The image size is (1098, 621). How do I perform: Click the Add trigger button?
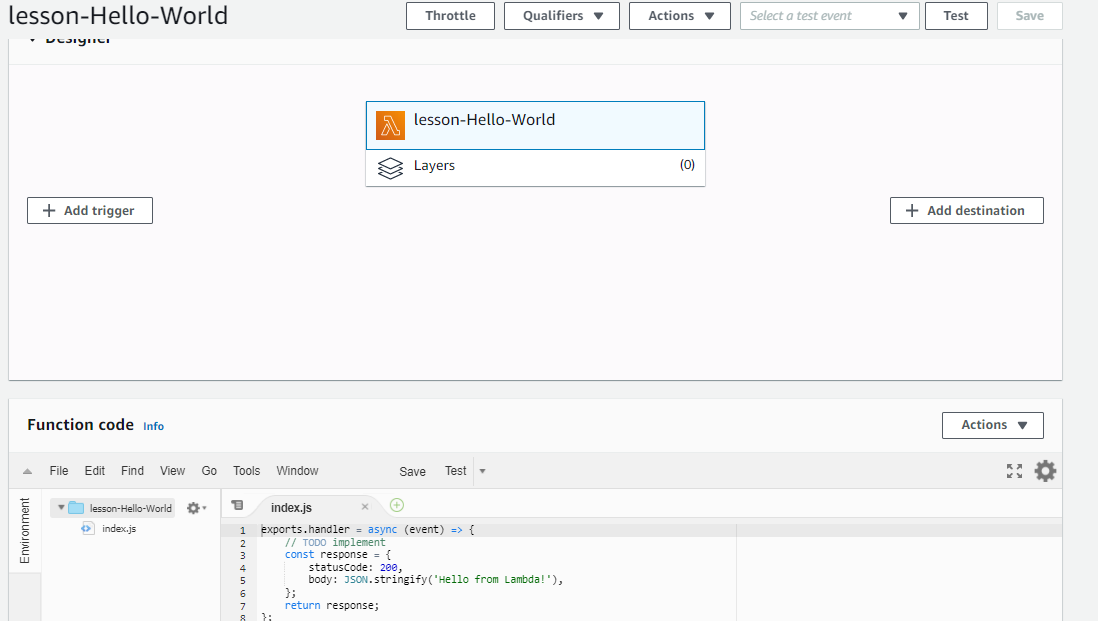(x=89, y=210)
